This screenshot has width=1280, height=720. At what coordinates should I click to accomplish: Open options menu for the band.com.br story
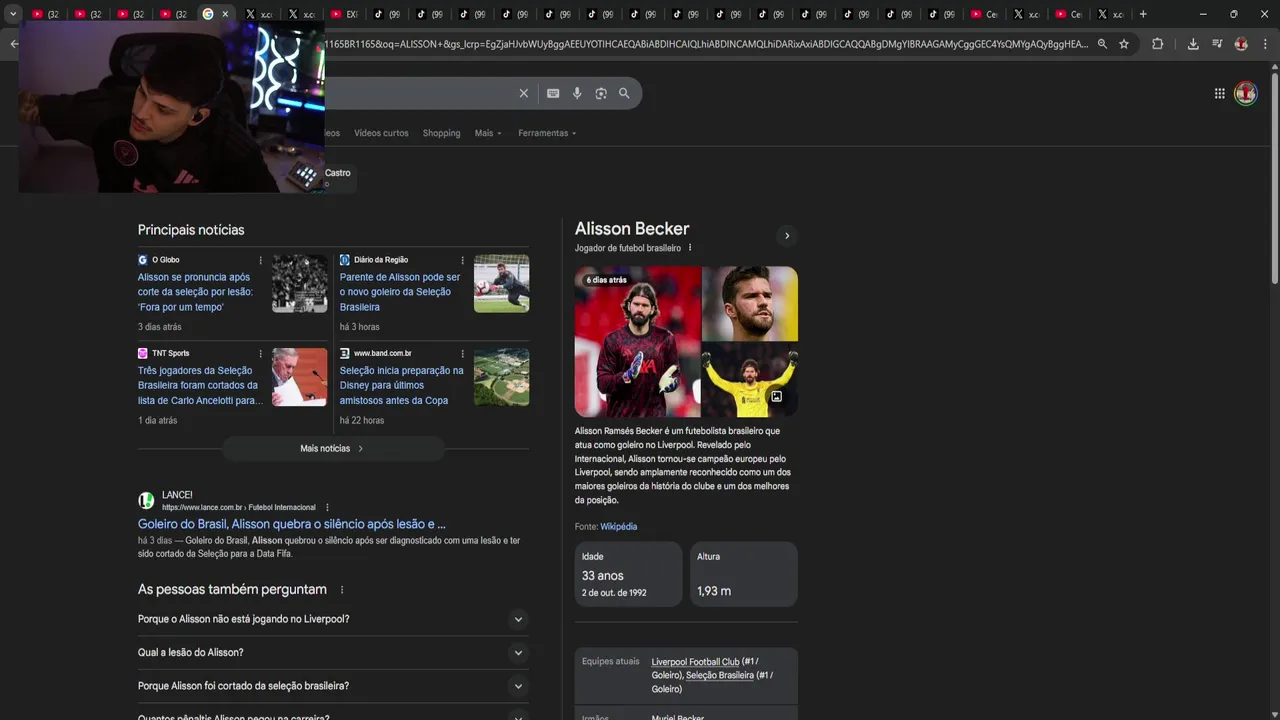pyautogui.click(x=462, y=353)
